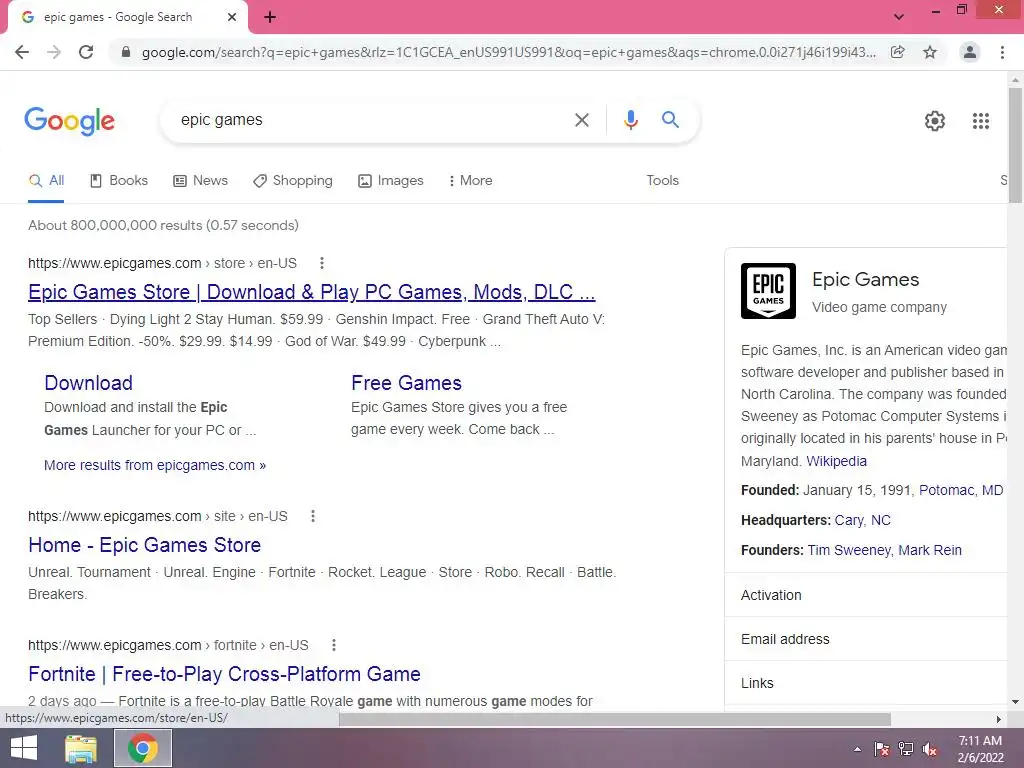
Task: Click the taskbar clock showing 7:11 AM
Action: [980, 749]
